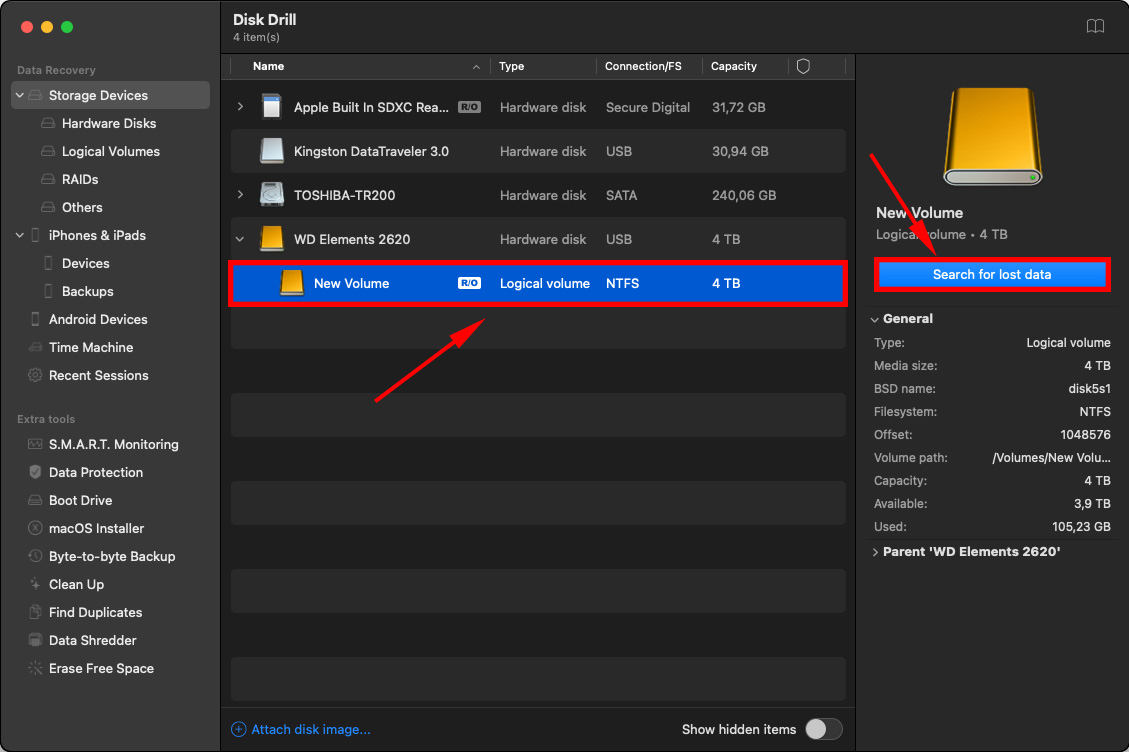Select the Kingston DataTraveler 3.0 row name

coord(371,151)
